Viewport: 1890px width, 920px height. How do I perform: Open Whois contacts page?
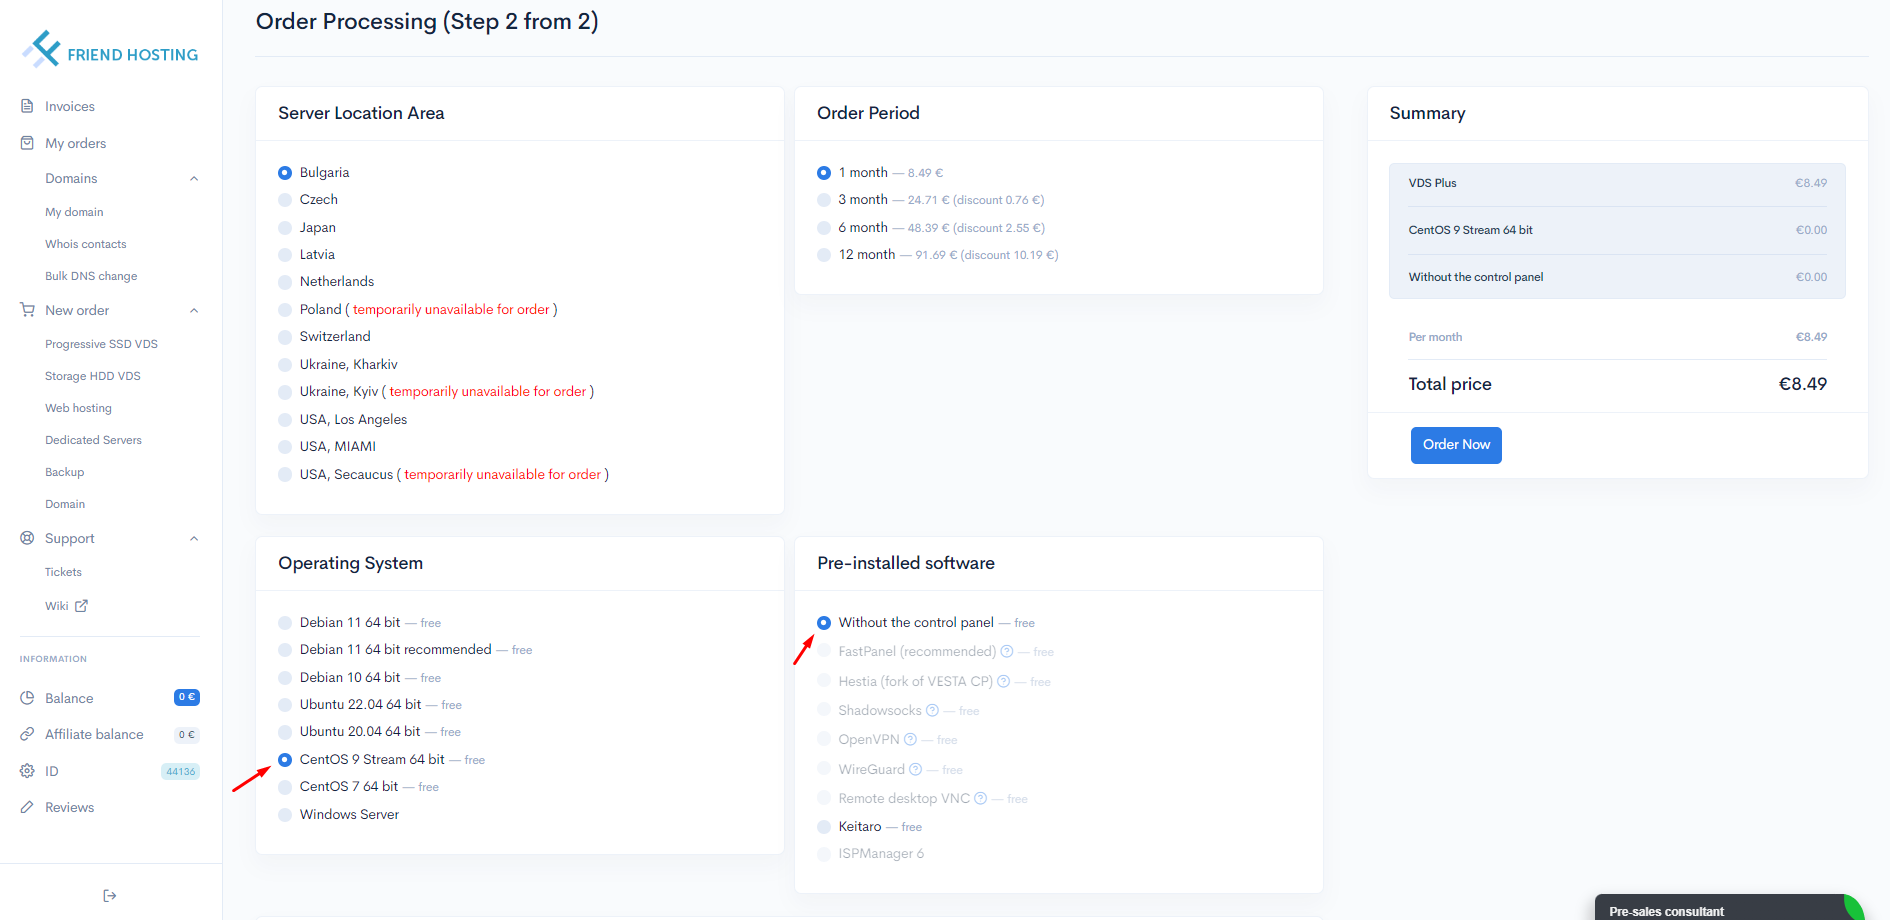tap(86, 244)
